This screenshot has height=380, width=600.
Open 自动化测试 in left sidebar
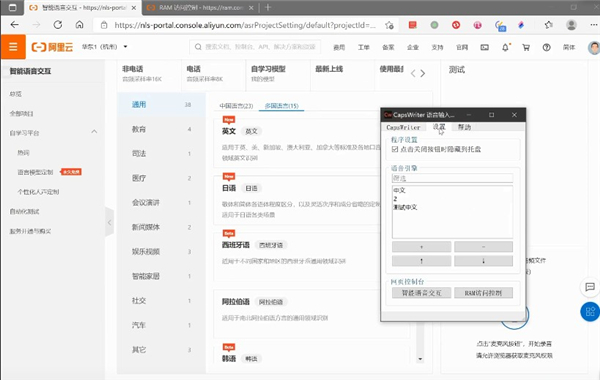pyautogui.click(x=24, y=212)
